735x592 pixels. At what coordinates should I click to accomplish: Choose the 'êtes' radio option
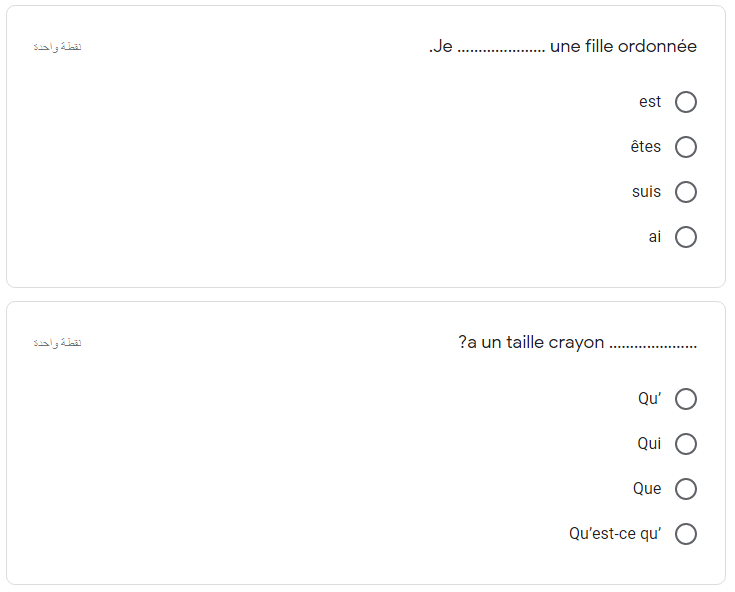coord(685,147)
